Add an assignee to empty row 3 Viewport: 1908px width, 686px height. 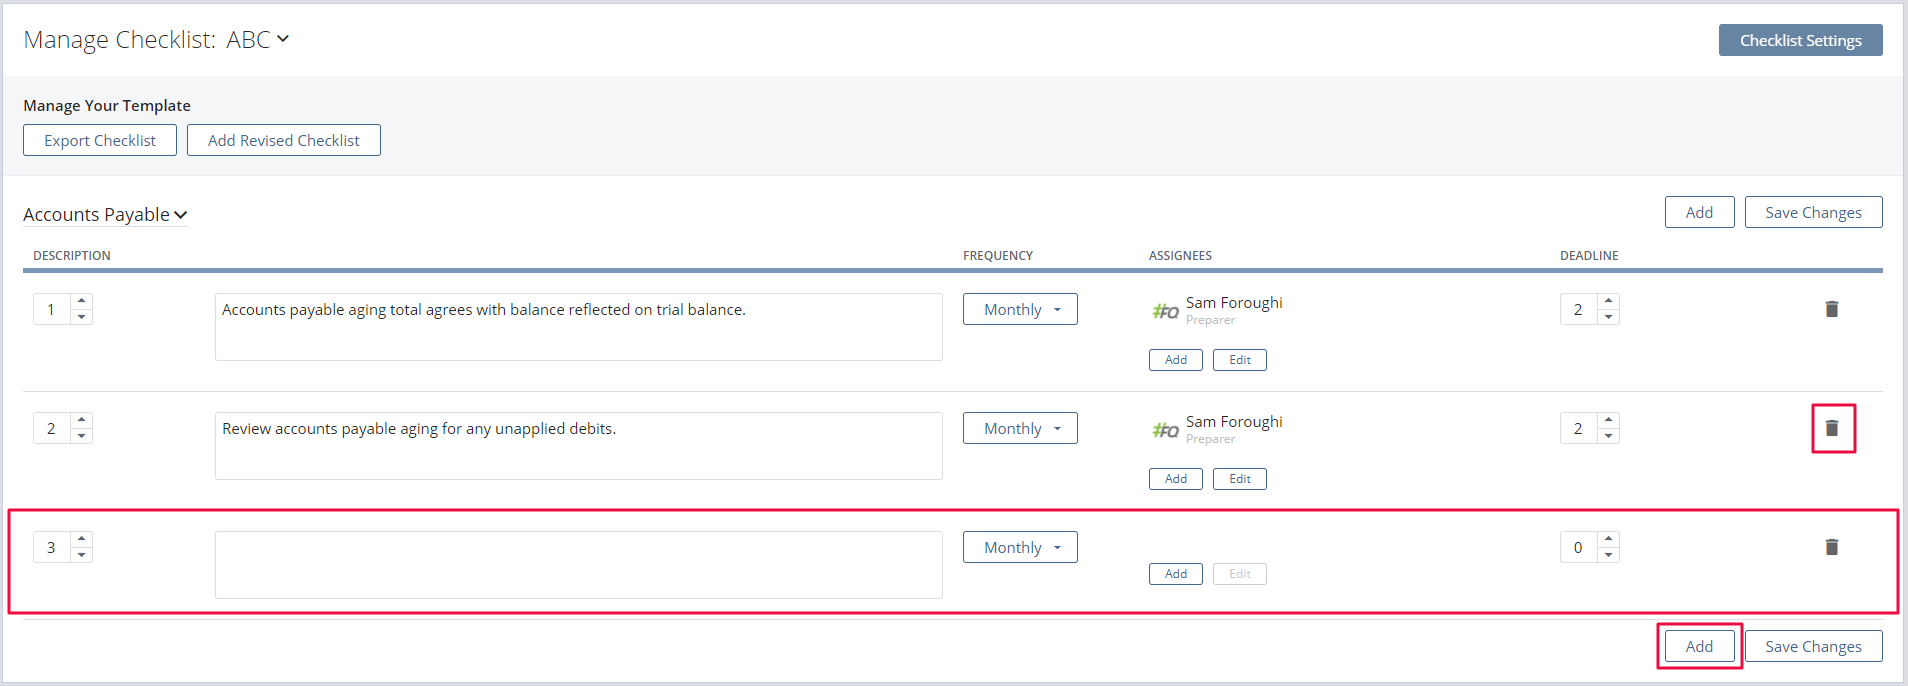1176,574
